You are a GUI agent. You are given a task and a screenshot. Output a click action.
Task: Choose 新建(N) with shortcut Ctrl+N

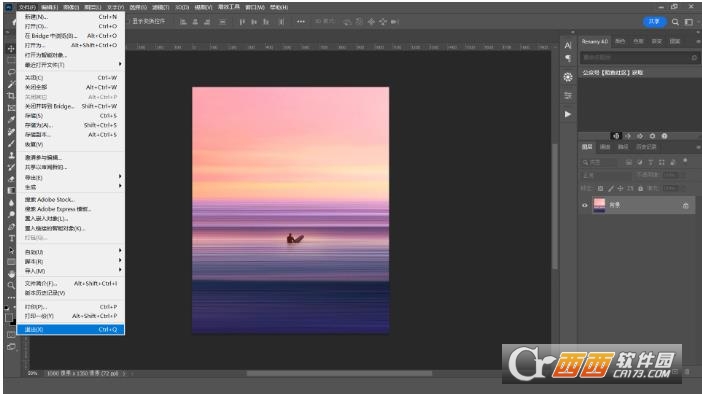click(71, 17)
